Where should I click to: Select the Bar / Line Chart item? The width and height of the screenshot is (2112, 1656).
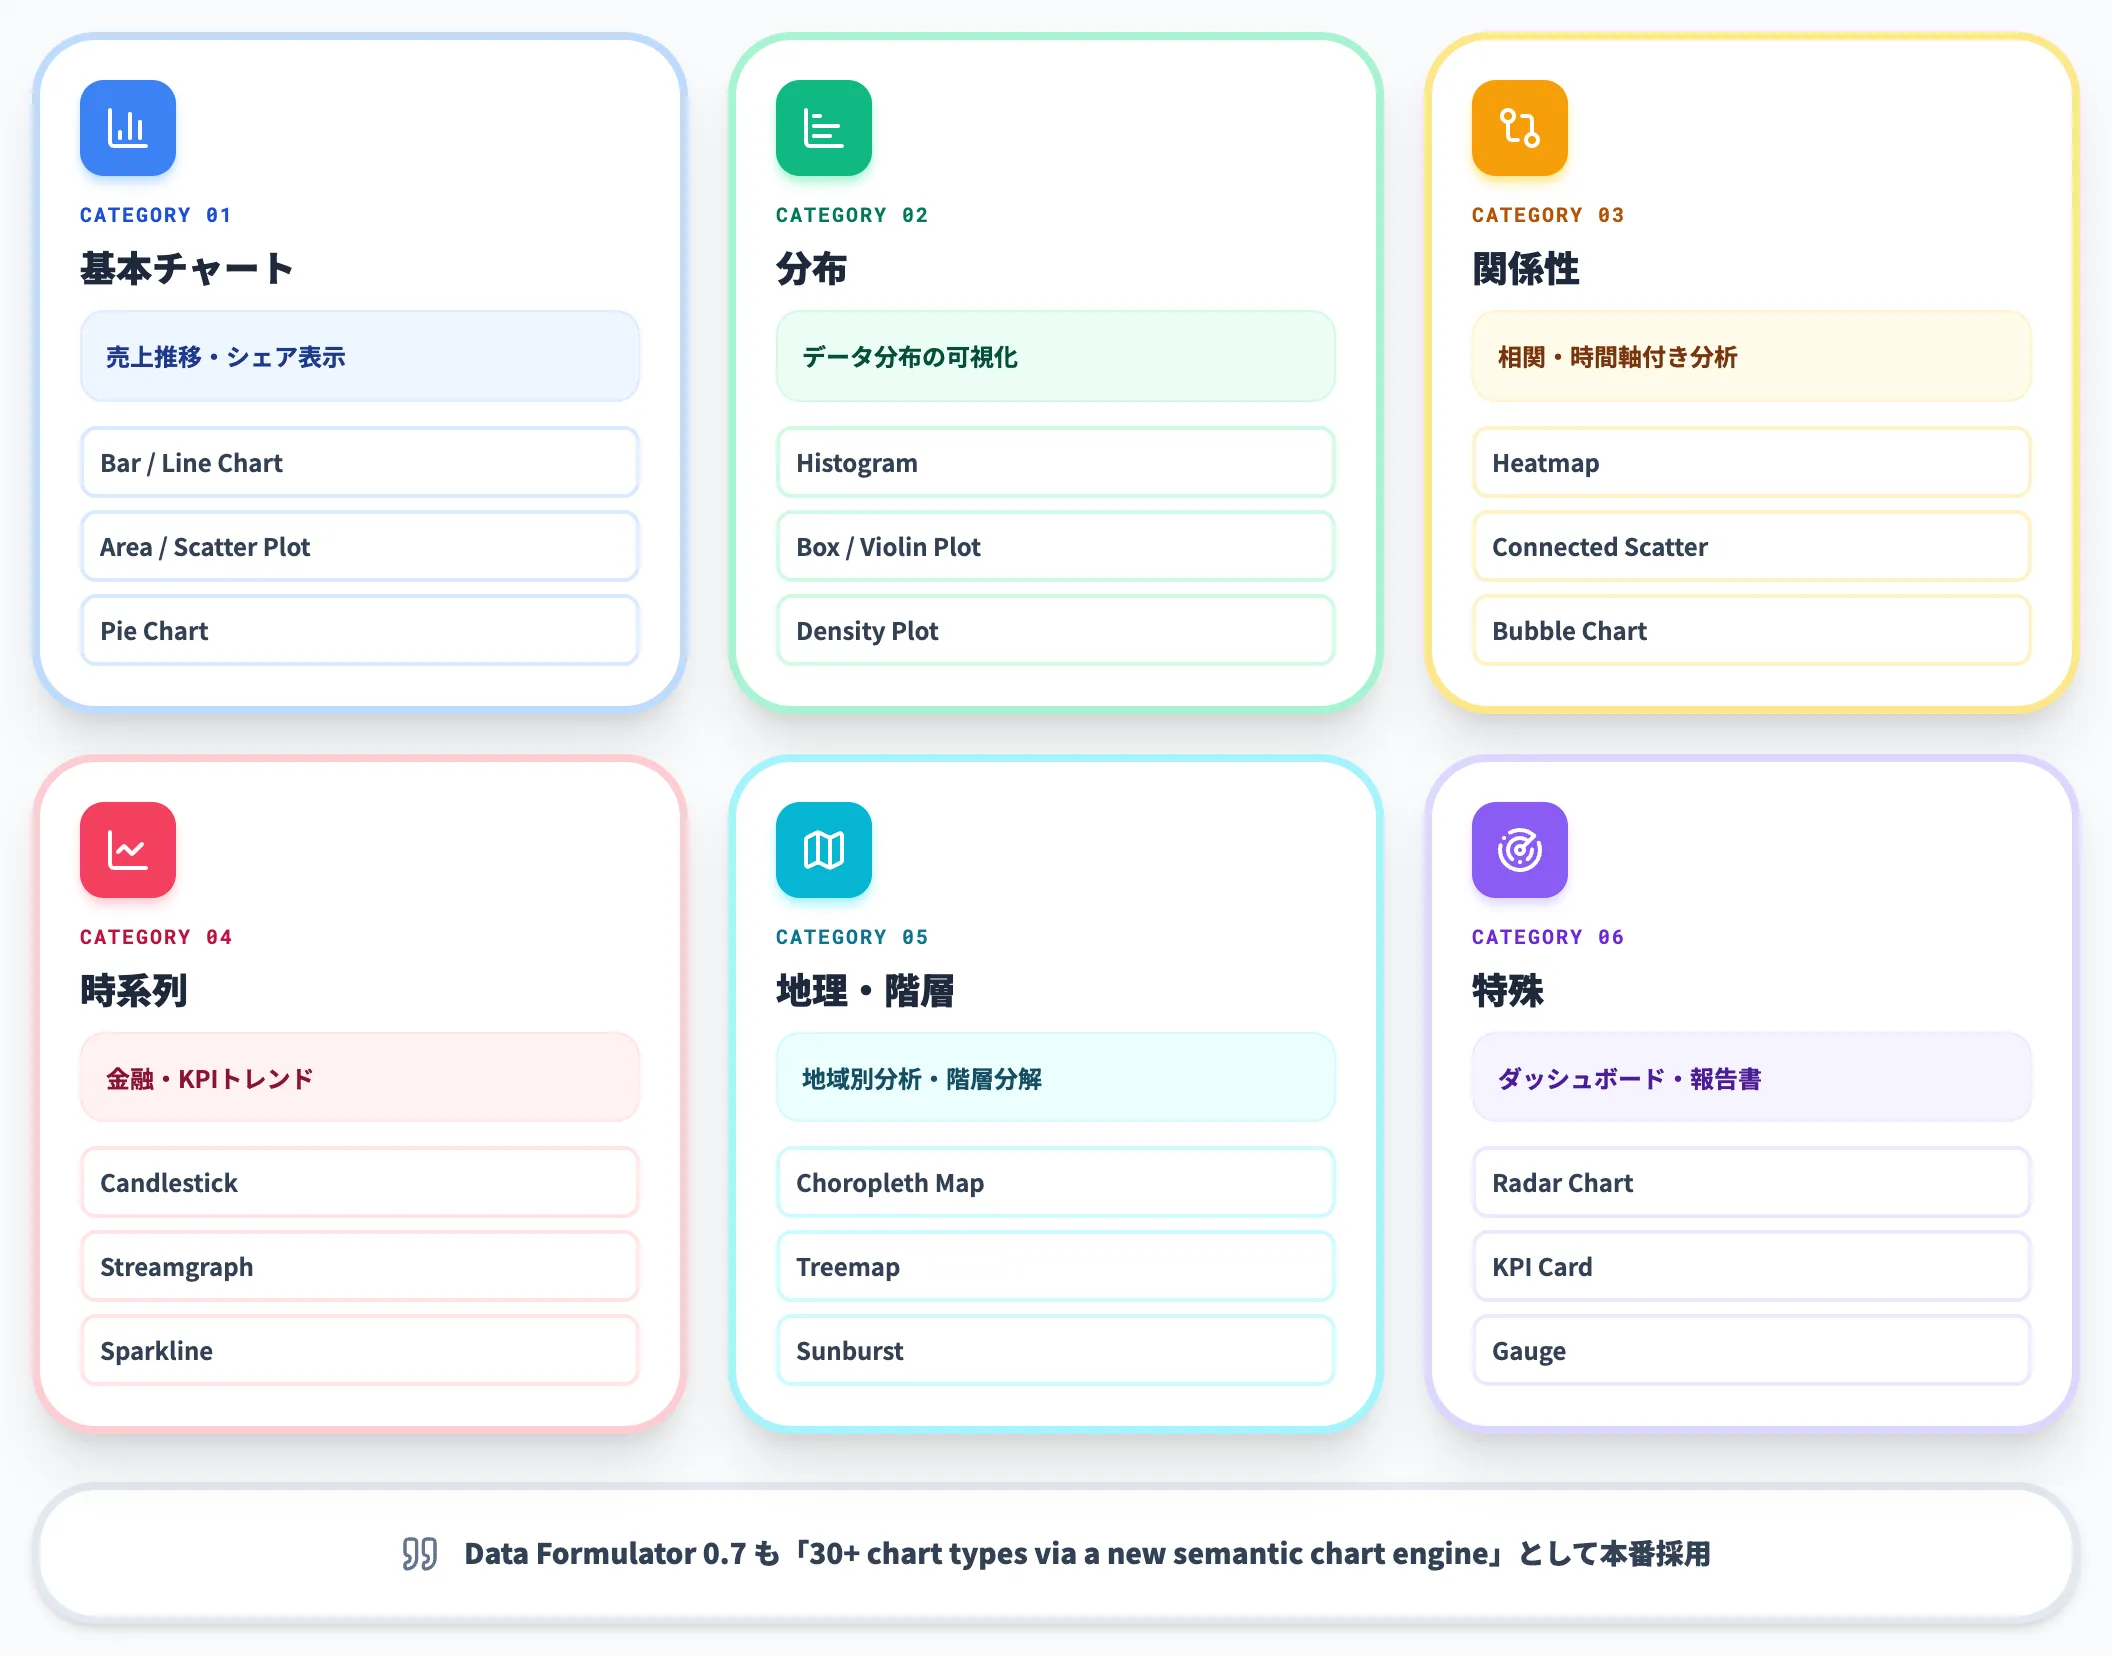(x=360, y=462)
